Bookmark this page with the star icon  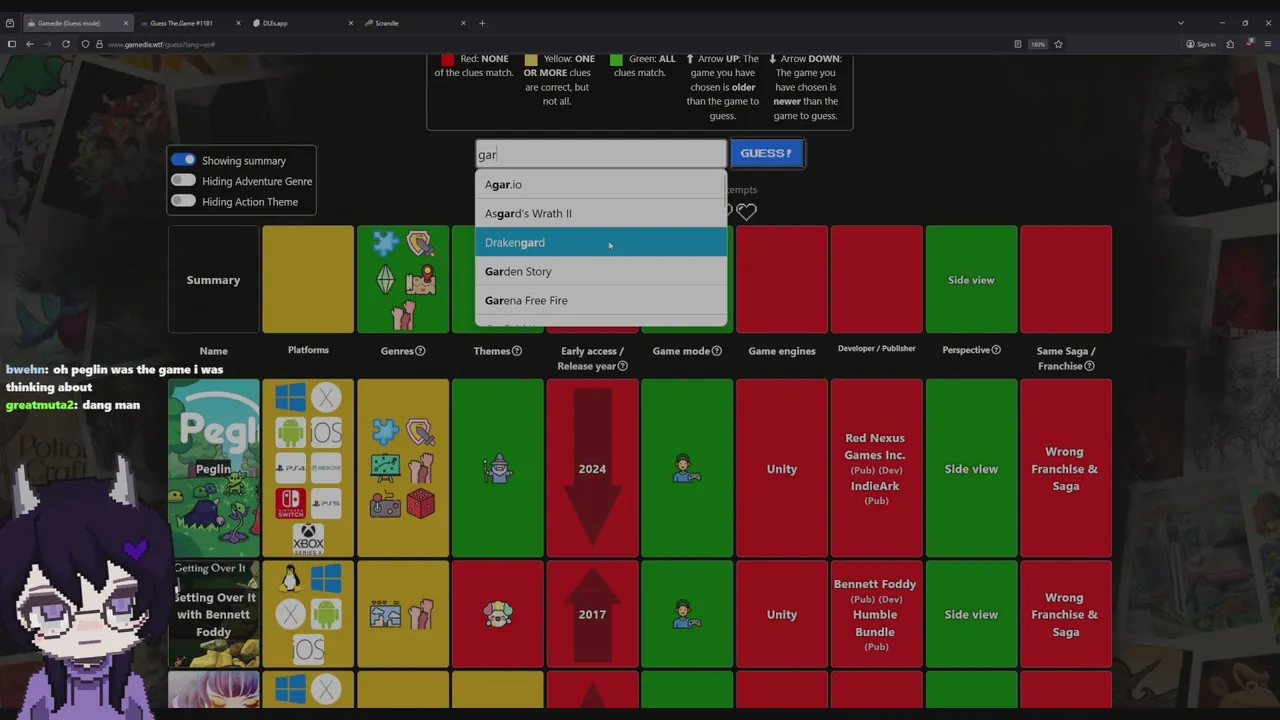1058,44
